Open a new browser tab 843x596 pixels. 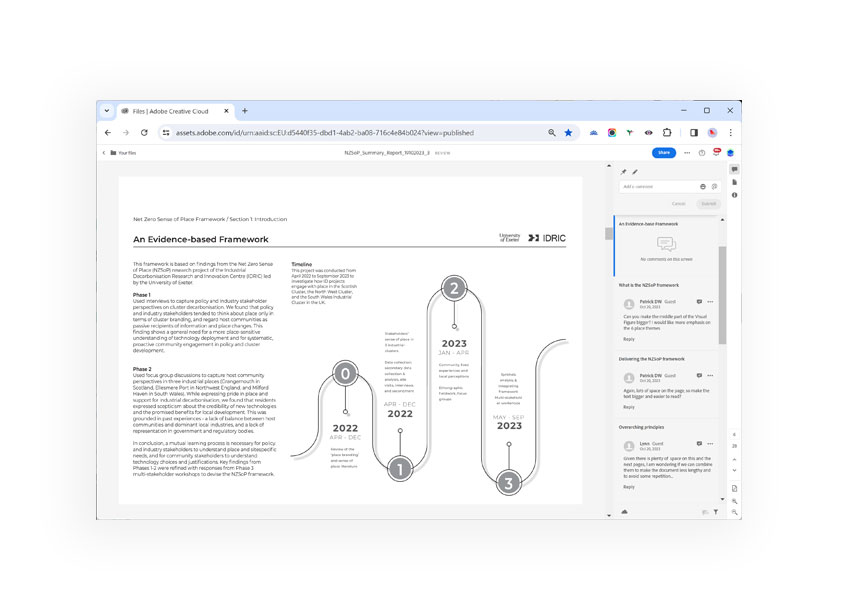coord(245,111)
